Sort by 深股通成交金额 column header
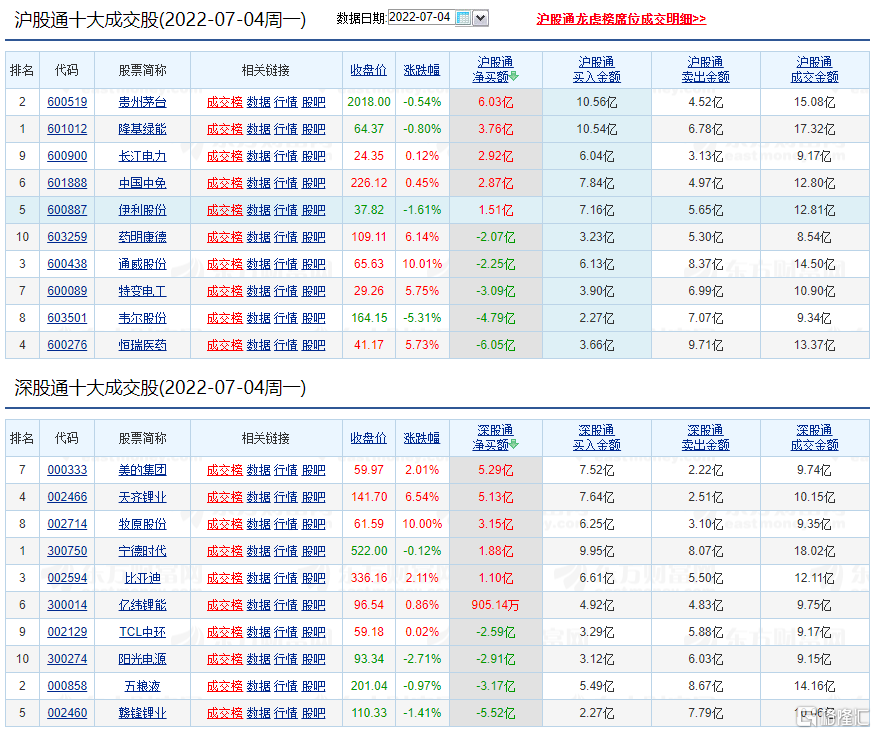Screen dimensions: 876x735 pyautogui.click(x=815, y=438)
